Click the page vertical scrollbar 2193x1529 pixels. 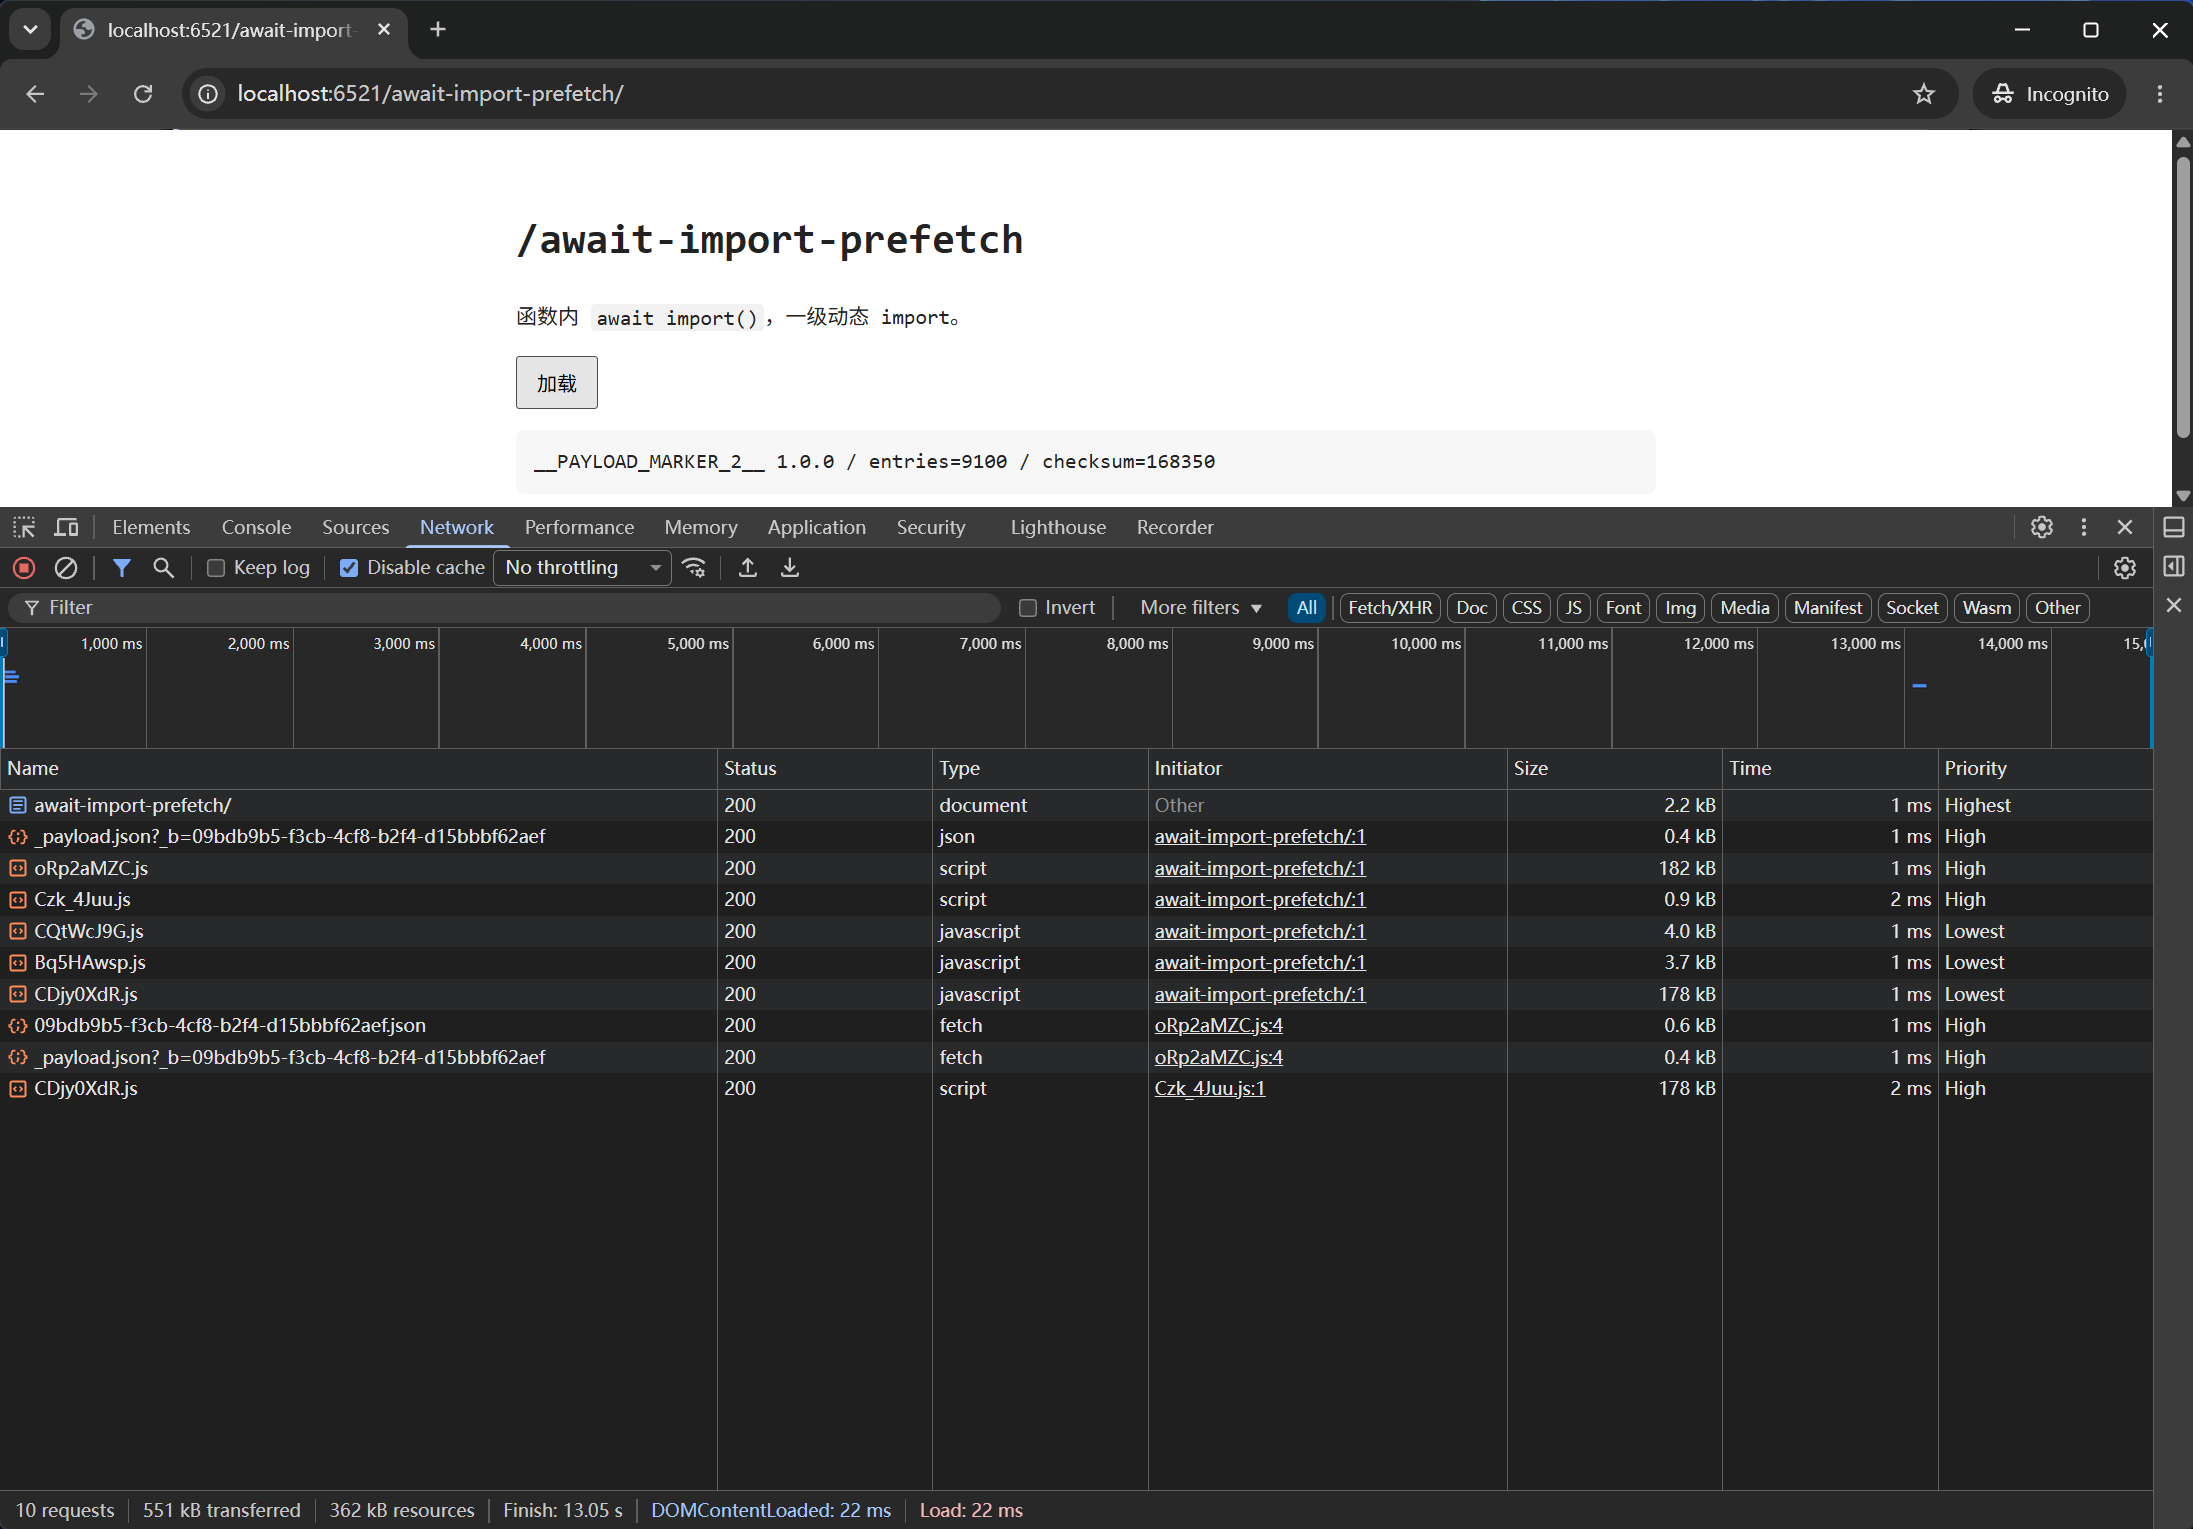tap(2183, 295)
